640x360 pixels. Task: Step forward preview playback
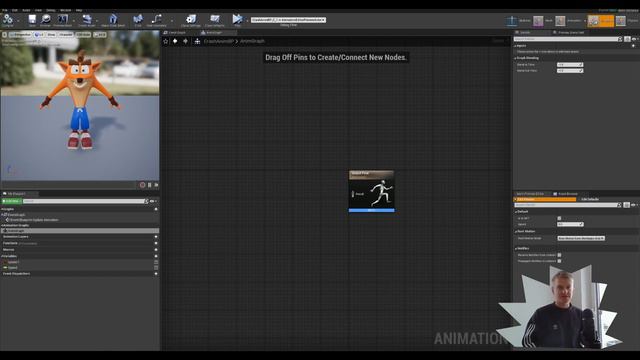pos(156,185)
